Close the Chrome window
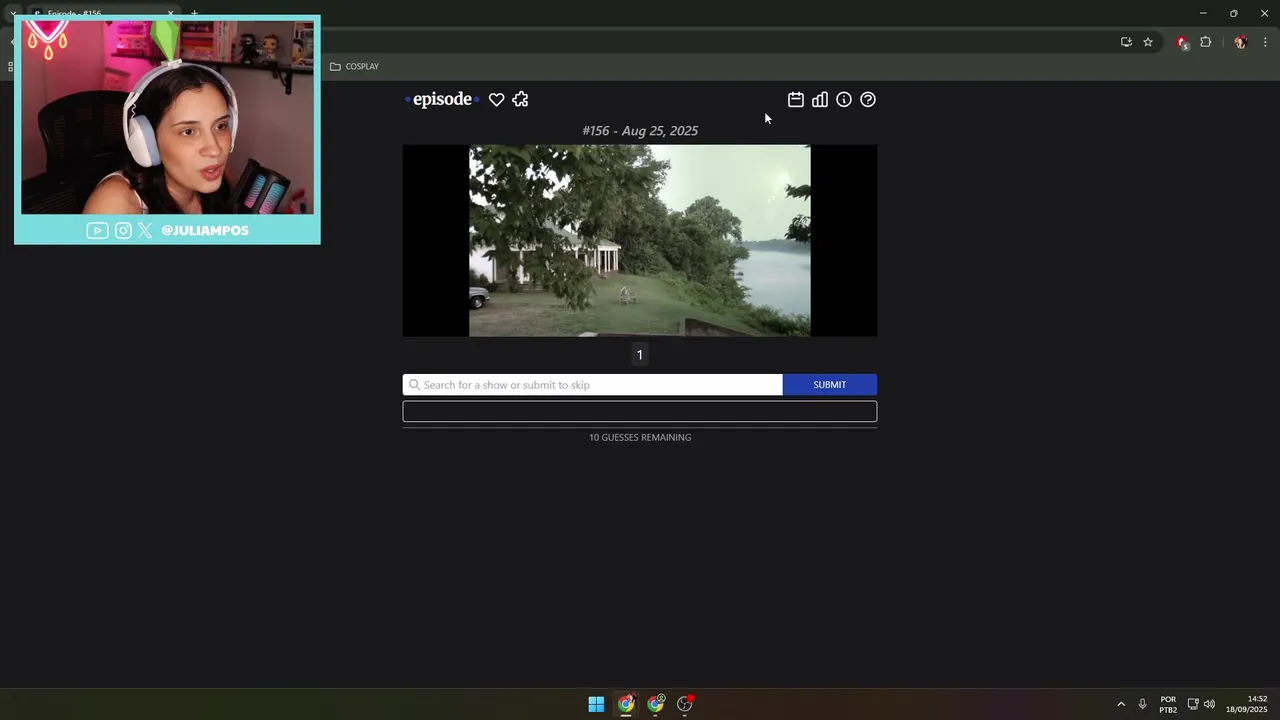 tap(1264, 13)
